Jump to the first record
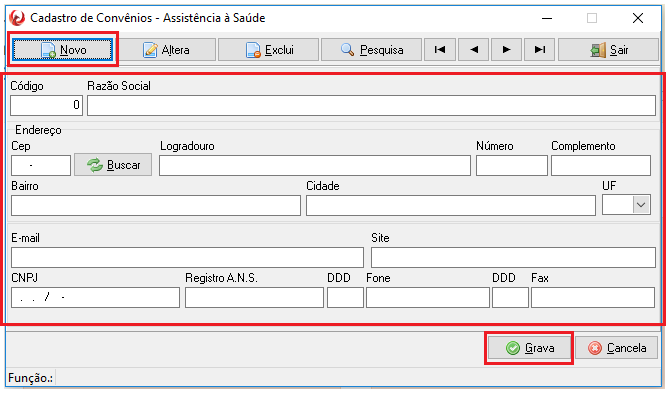Viewport: 670px width, 394px height. pyautogui.click(x=440, y=50)
